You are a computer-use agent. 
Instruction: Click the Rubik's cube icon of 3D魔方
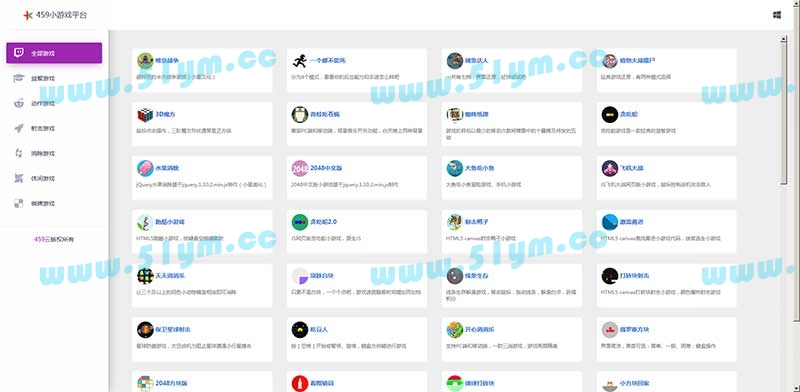145,114
